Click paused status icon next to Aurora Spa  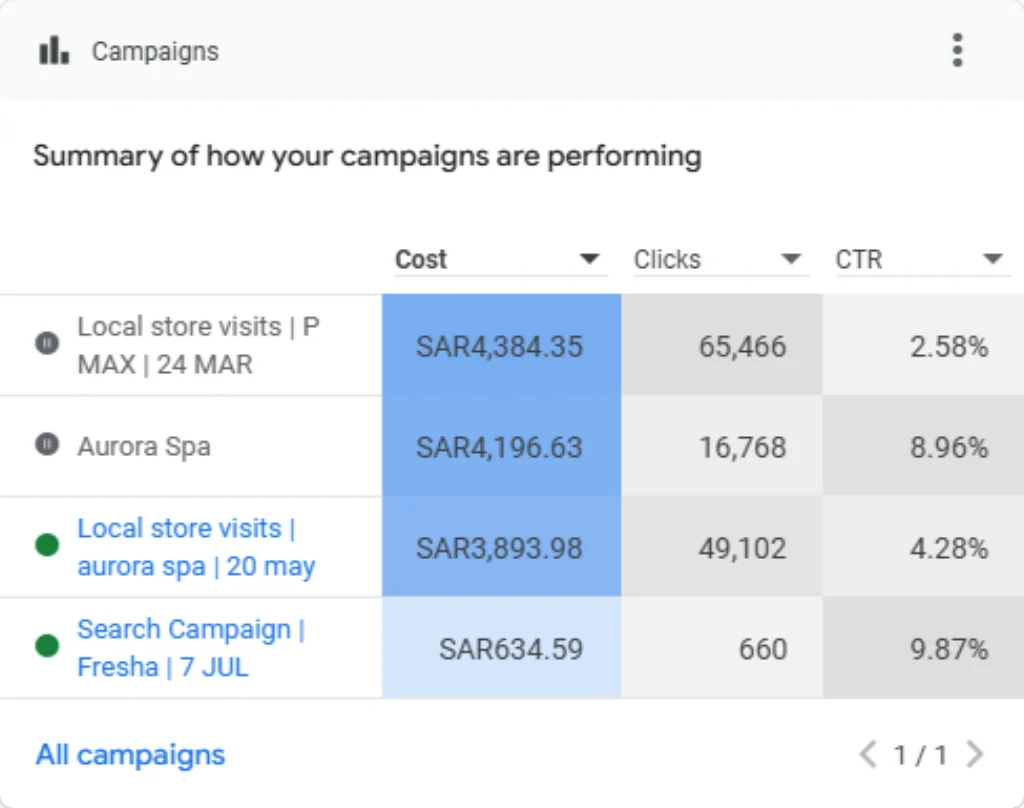tap(47, 445)
